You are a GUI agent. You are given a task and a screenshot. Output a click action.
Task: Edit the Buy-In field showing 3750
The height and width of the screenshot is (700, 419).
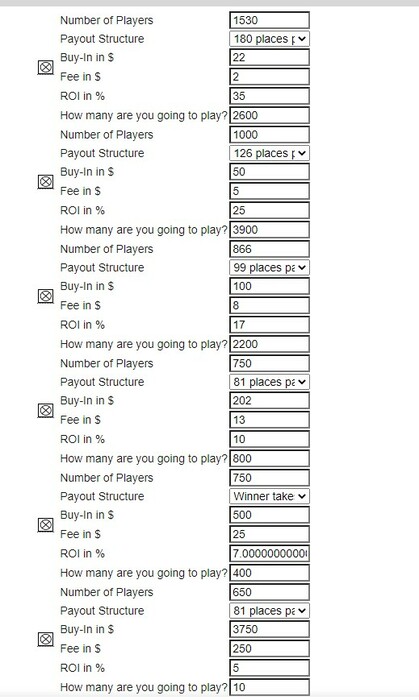270,629
